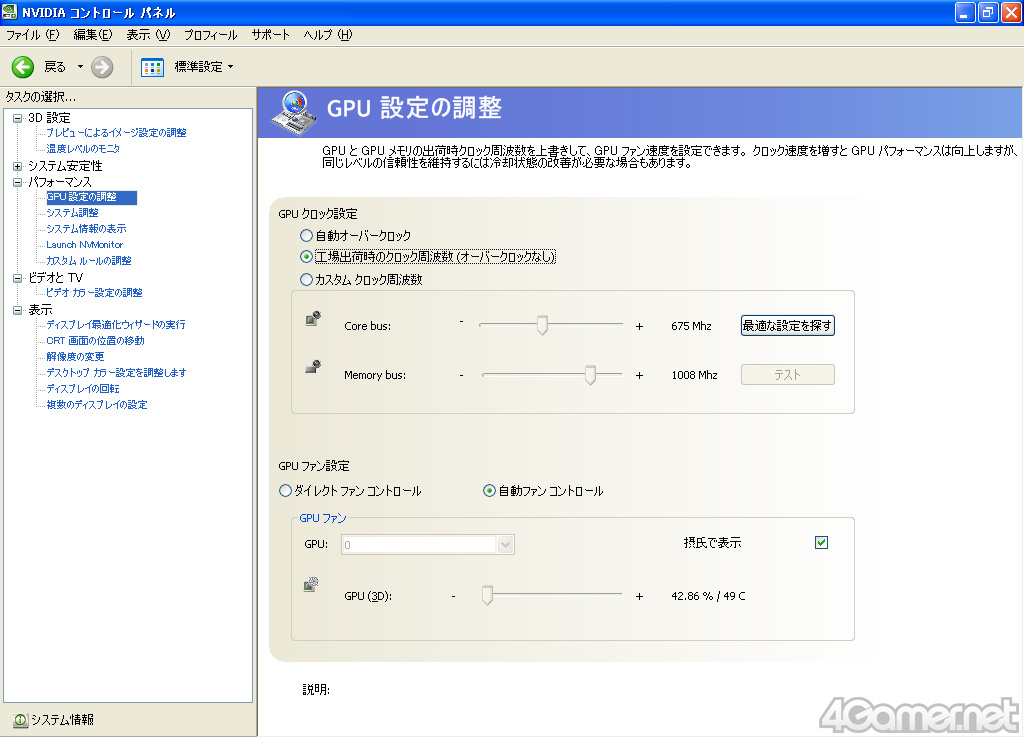
Task: Open the 編集(E) menu
Action: pyautogui.click(x=93, y=35)
